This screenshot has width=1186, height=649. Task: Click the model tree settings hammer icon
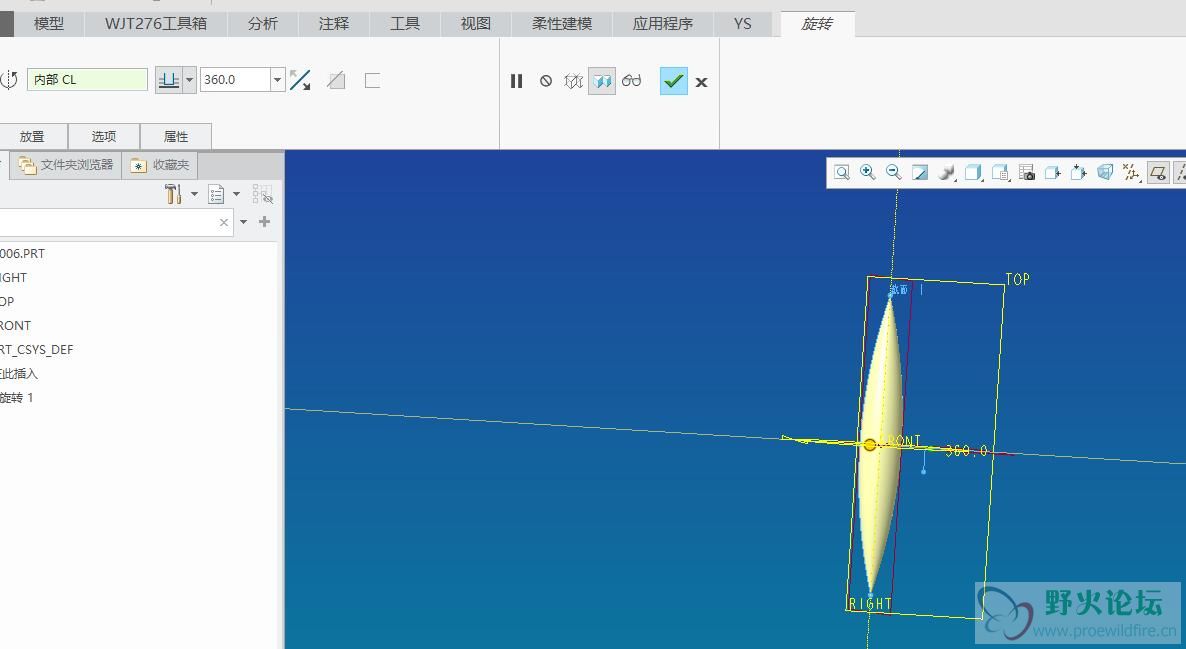[x=173, y=194]
